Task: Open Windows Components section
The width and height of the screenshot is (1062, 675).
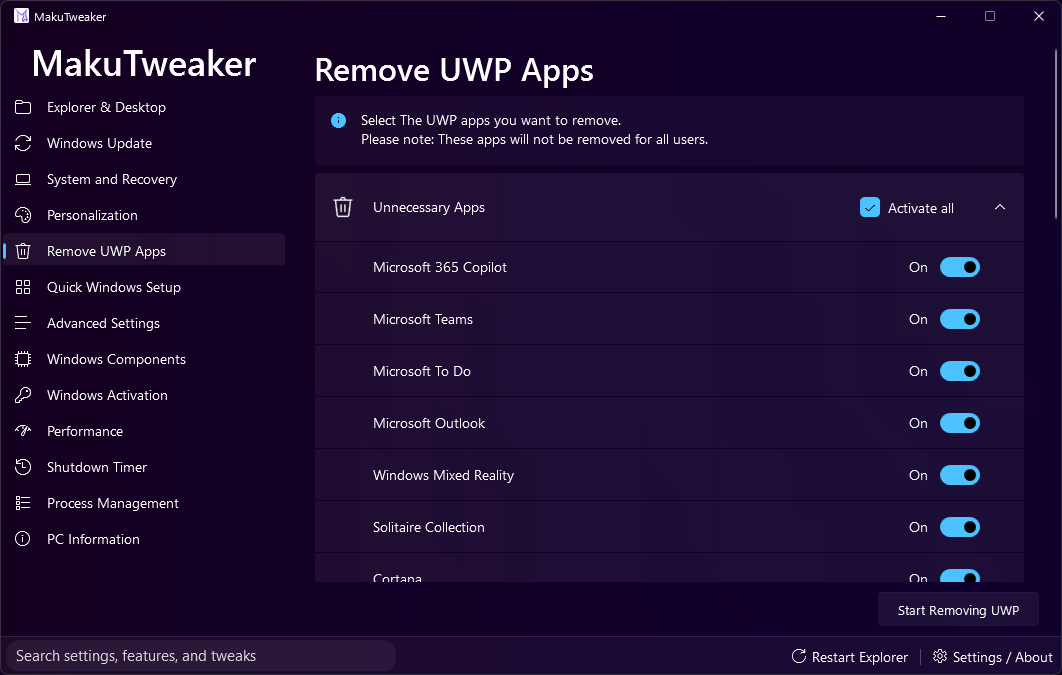Action: click(x=144, y=359)
